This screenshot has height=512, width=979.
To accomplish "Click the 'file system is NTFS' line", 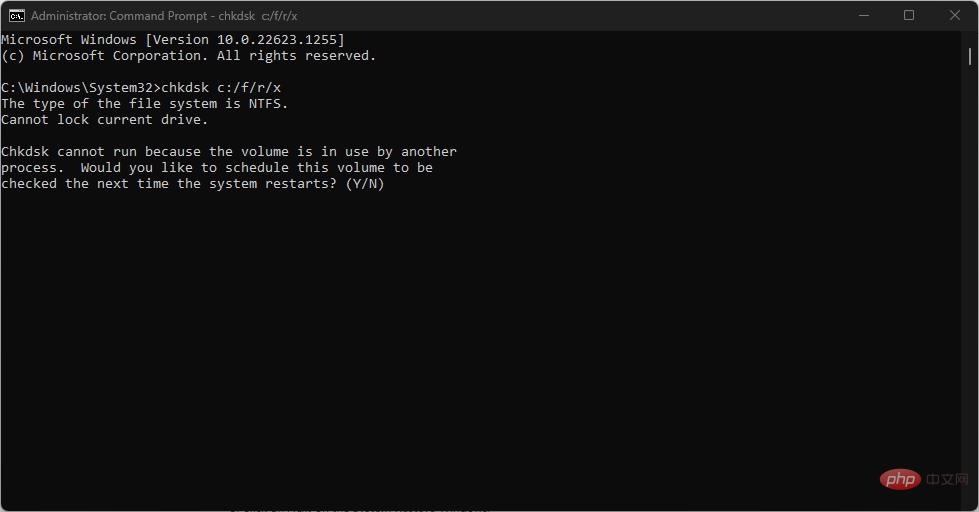I will [144, 104].
